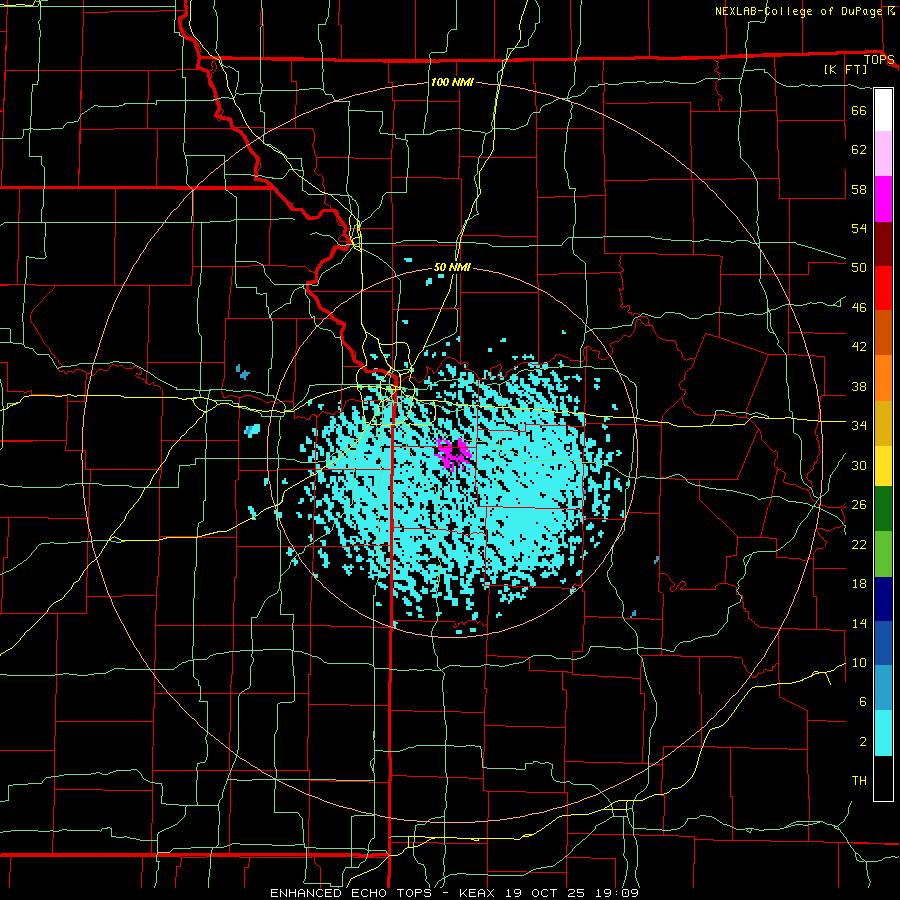
Task: Click the bright yellow legend swatch
Action: point(883,466)
